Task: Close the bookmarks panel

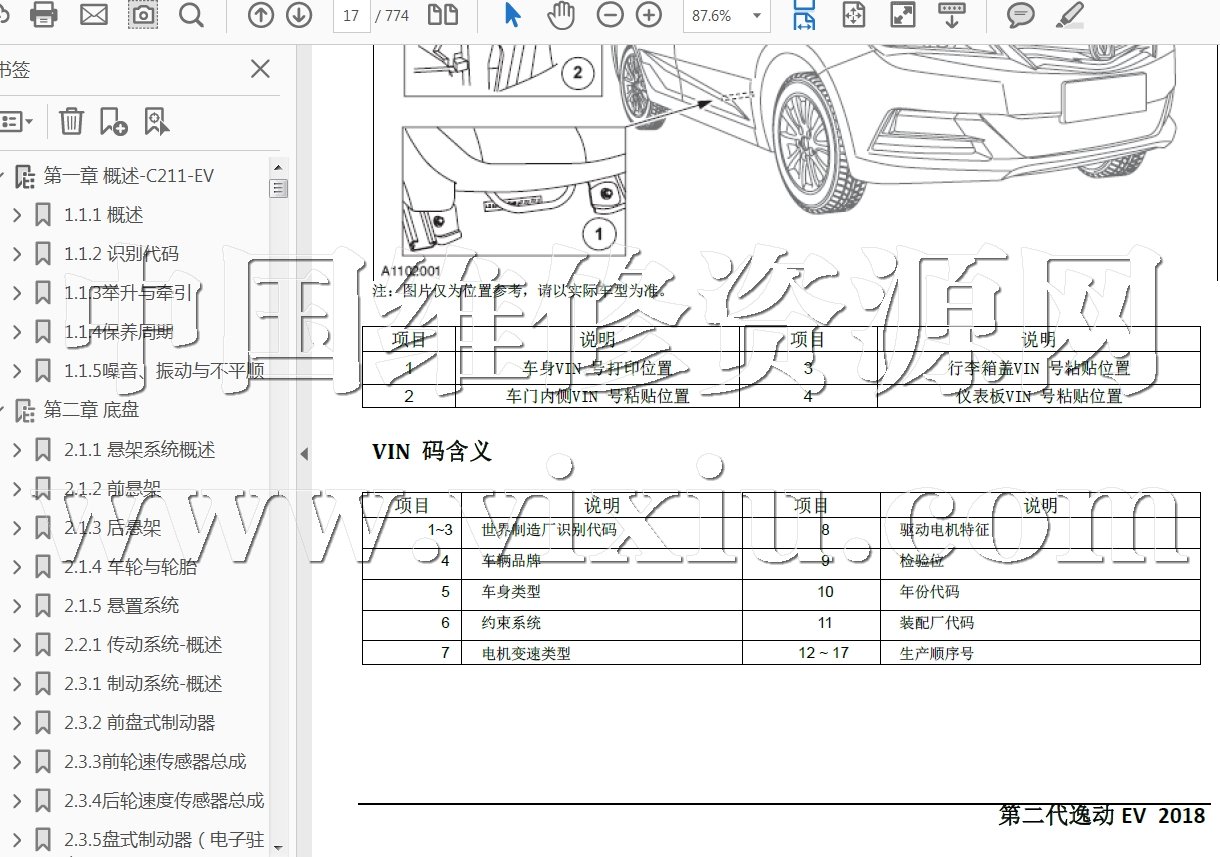Action: pyautogui.click(x=260, y=69)
